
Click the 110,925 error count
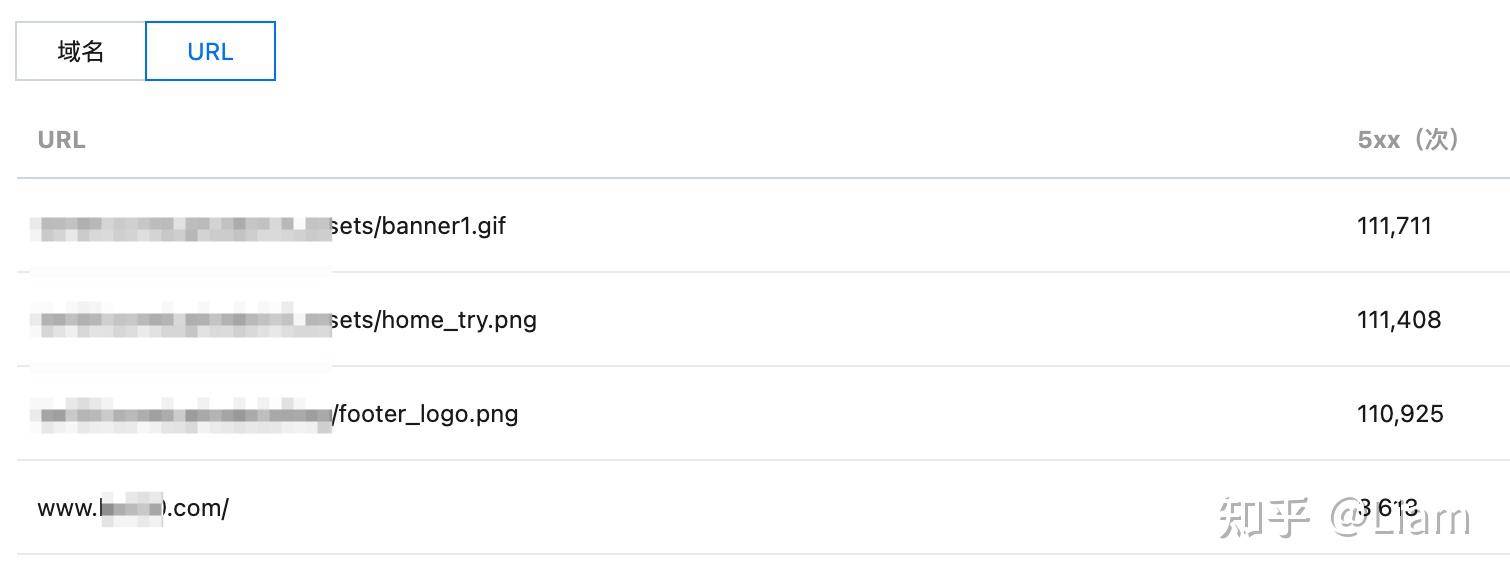(x=1400, y=414)
